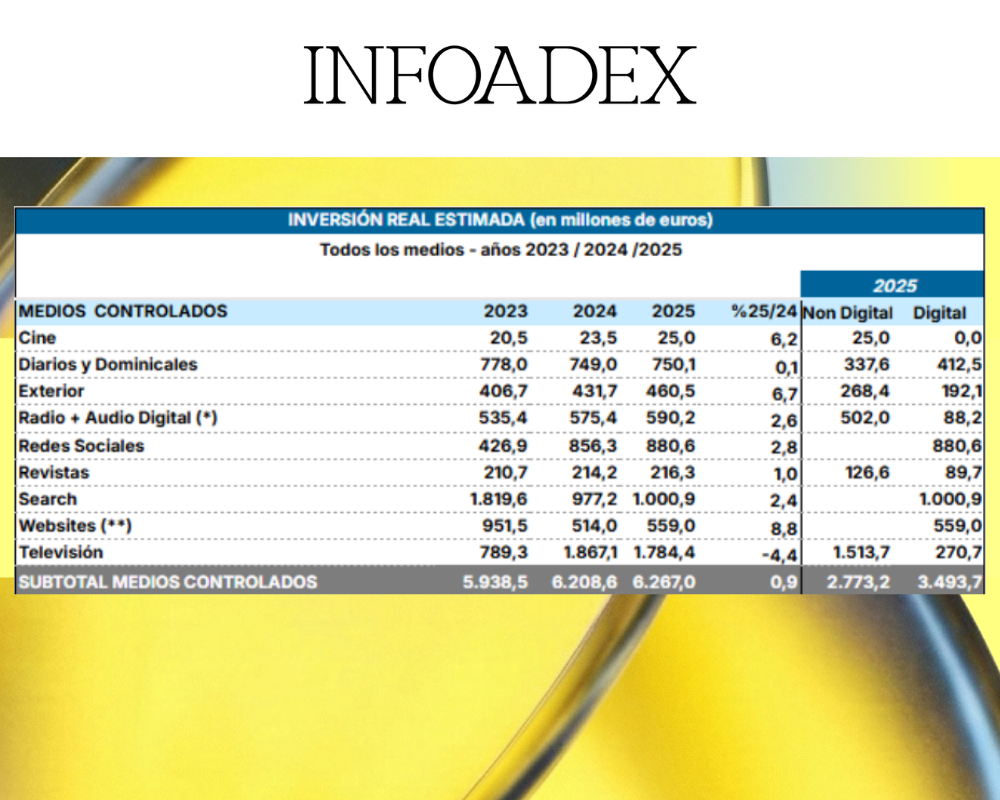Select Televisión 2025 value 1.784,4
The image size is (1000, 800).
pos(664,552)
